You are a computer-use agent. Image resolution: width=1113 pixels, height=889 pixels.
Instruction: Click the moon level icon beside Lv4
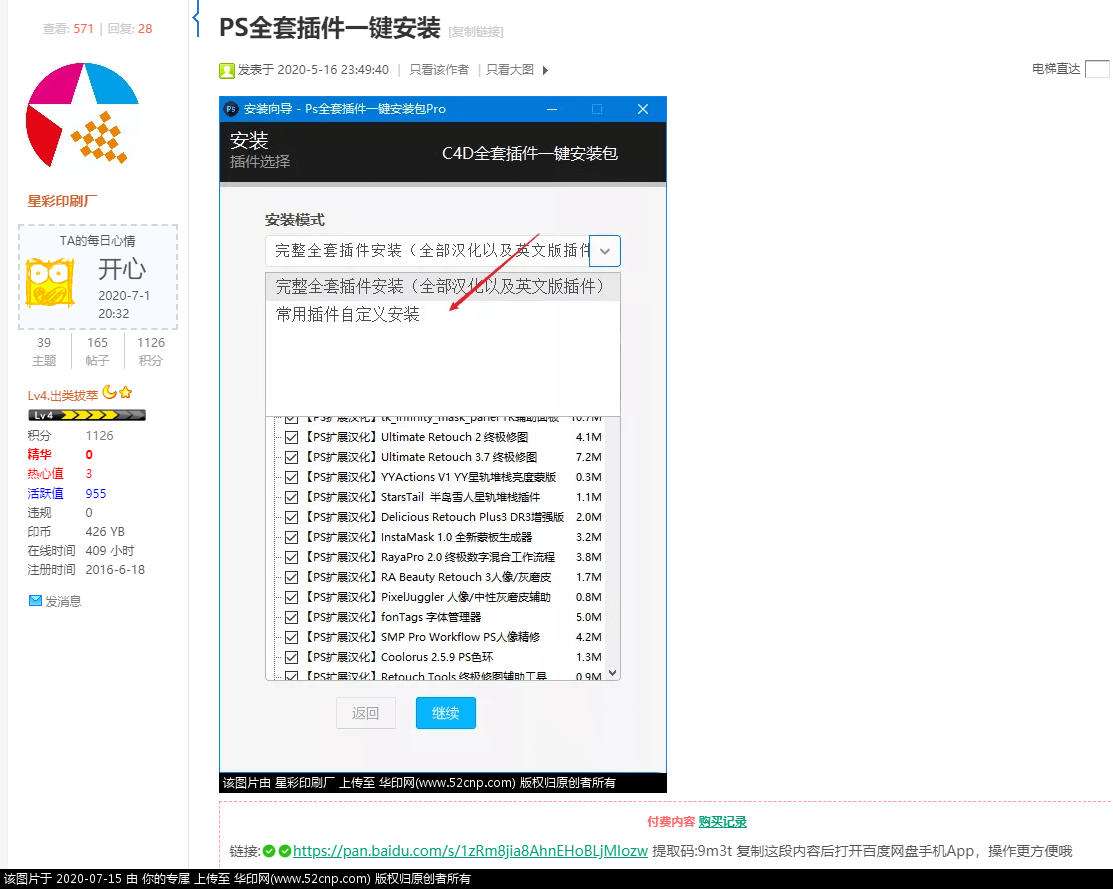[x=109, y=392]
